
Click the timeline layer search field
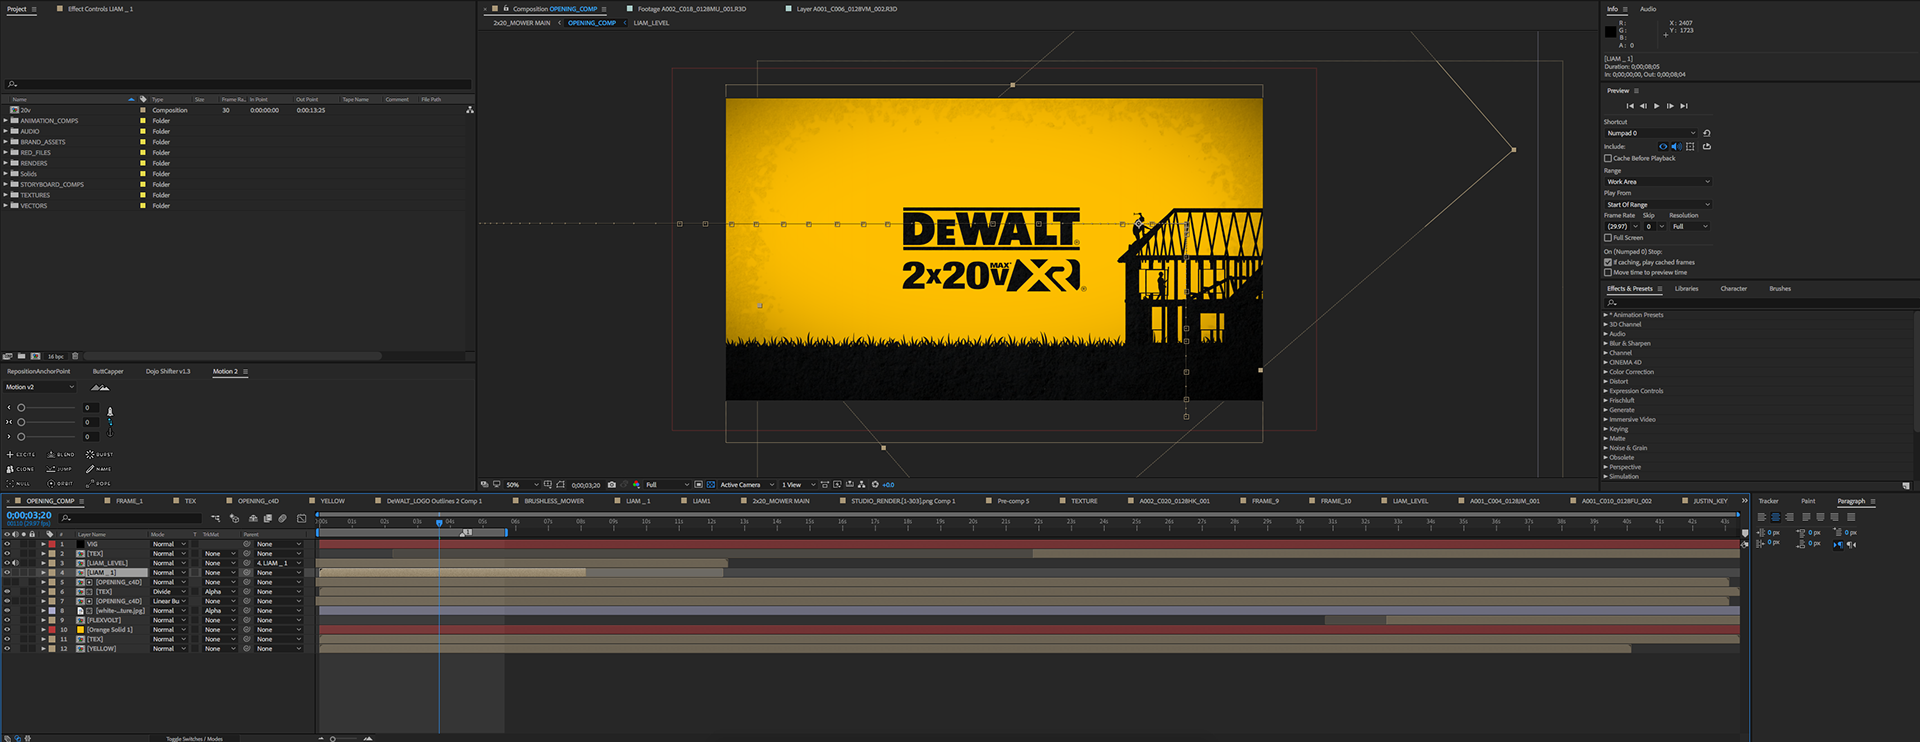point(130,518)
